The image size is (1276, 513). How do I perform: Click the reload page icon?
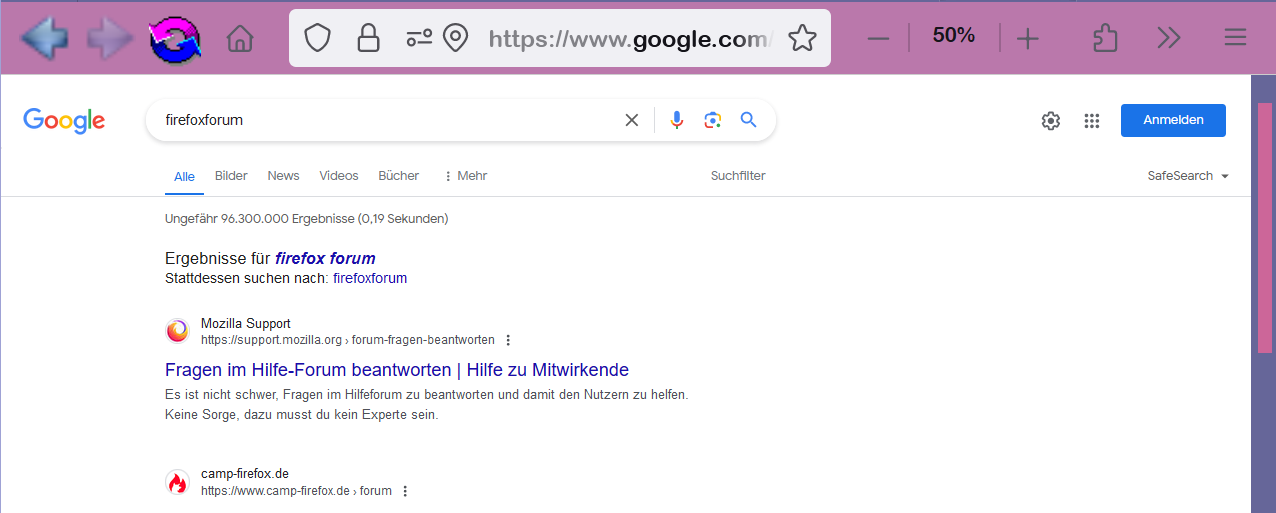point(175,39)
